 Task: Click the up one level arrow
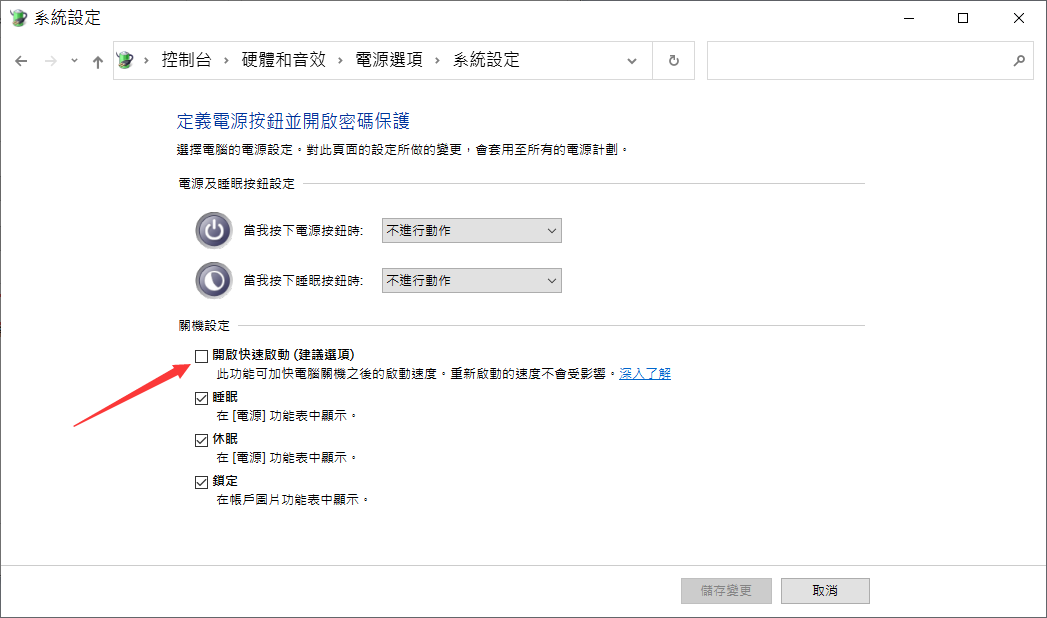[97, 61]
